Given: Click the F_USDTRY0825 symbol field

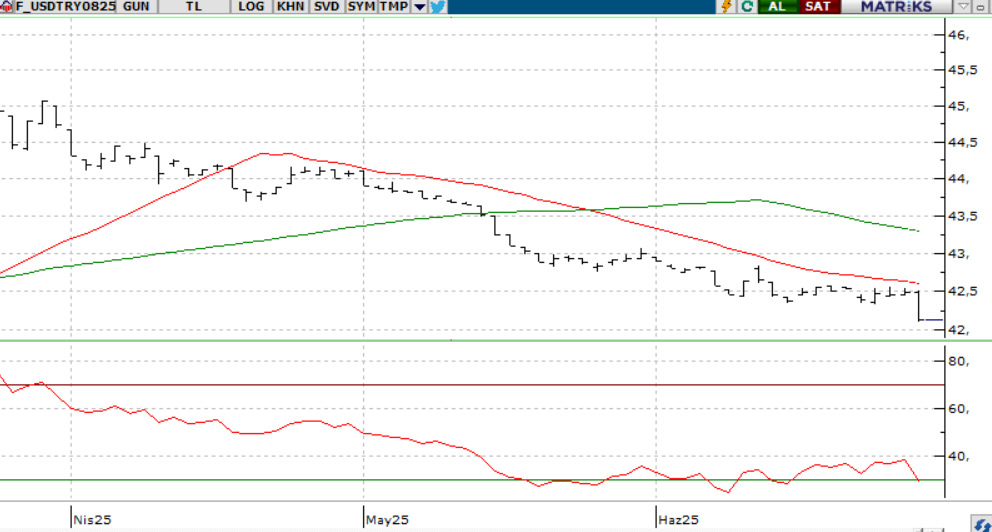Looking at the screenshot, I should tap(66, 7).
